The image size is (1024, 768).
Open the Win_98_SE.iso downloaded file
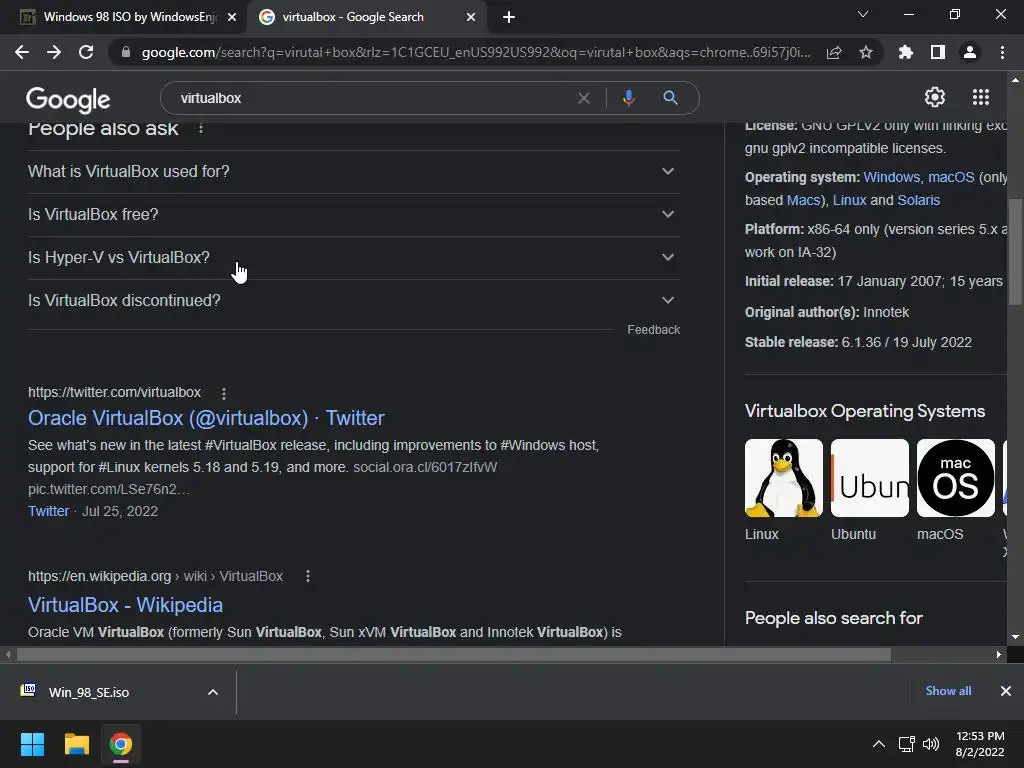pos(89,692)
